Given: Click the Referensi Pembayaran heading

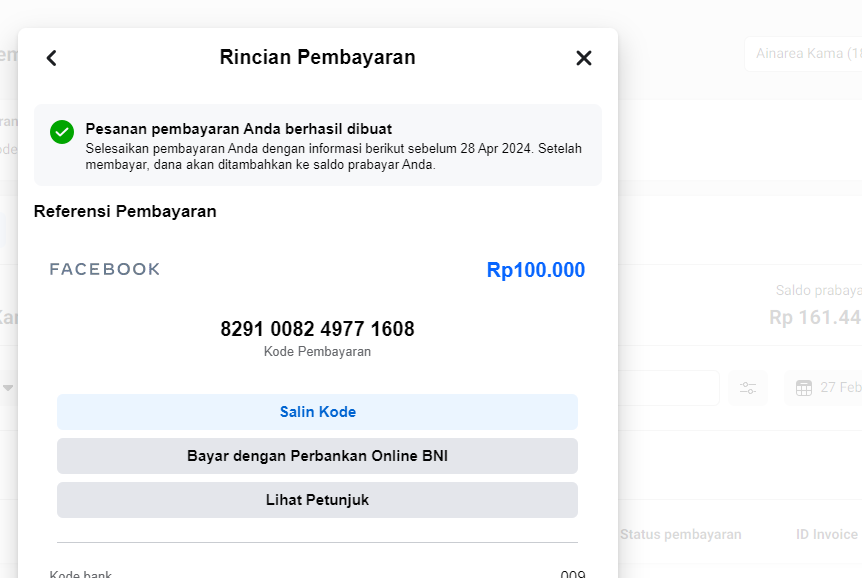Looking at the screenshot, I should click(125, 211).
